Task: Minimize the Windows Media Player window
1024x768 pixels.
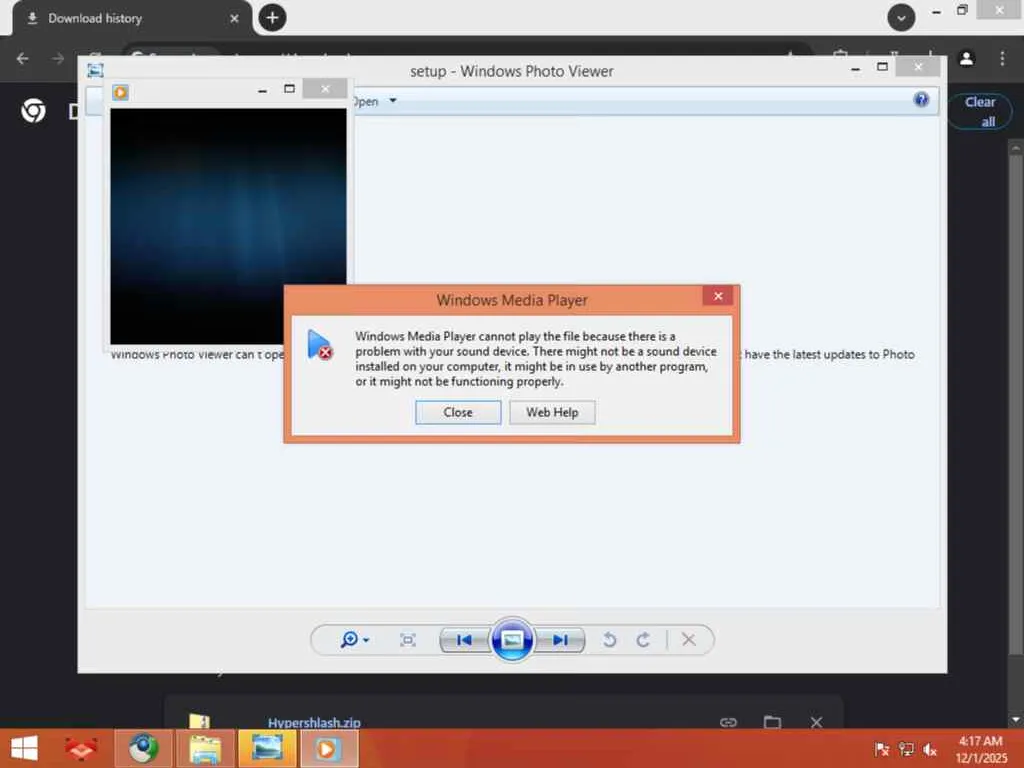Action: click(x=263, y=89)
